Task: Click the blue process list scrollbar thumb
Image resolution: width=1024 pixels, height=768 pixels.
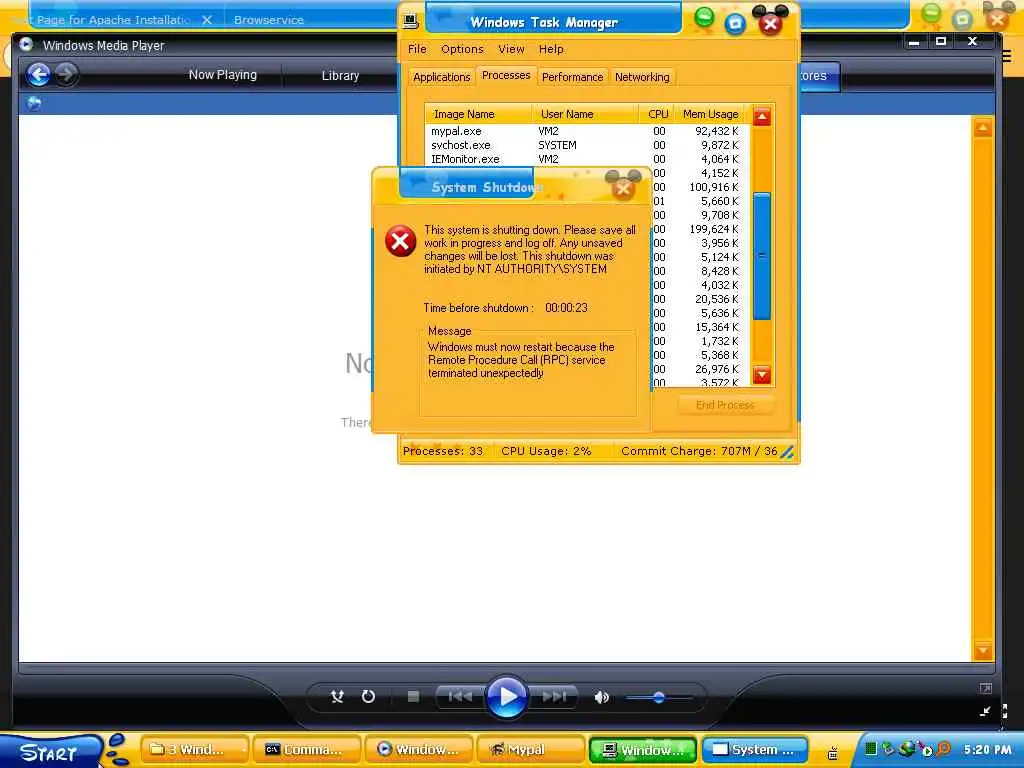Action: [761, 256]
